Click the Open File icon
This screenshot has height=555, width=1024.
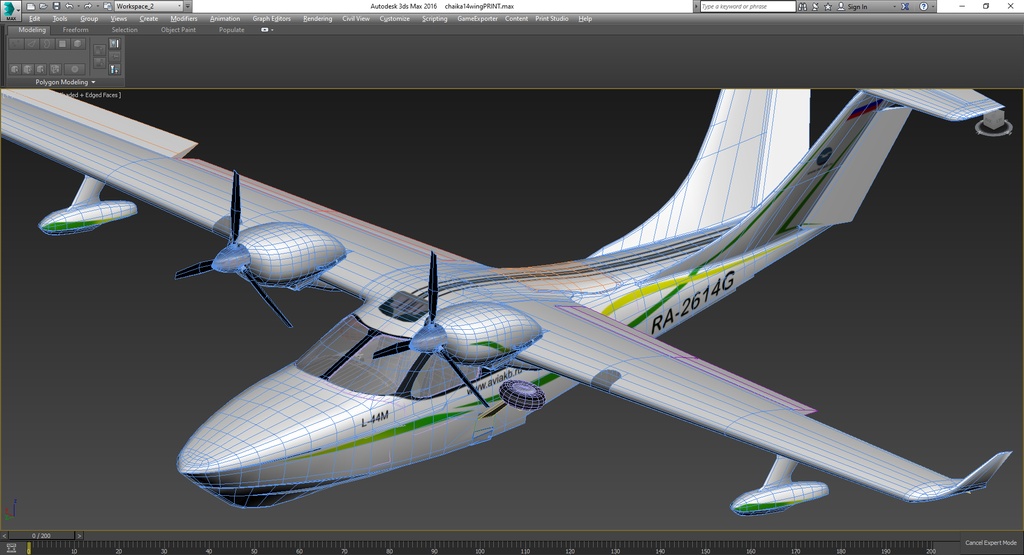[43, 7]
